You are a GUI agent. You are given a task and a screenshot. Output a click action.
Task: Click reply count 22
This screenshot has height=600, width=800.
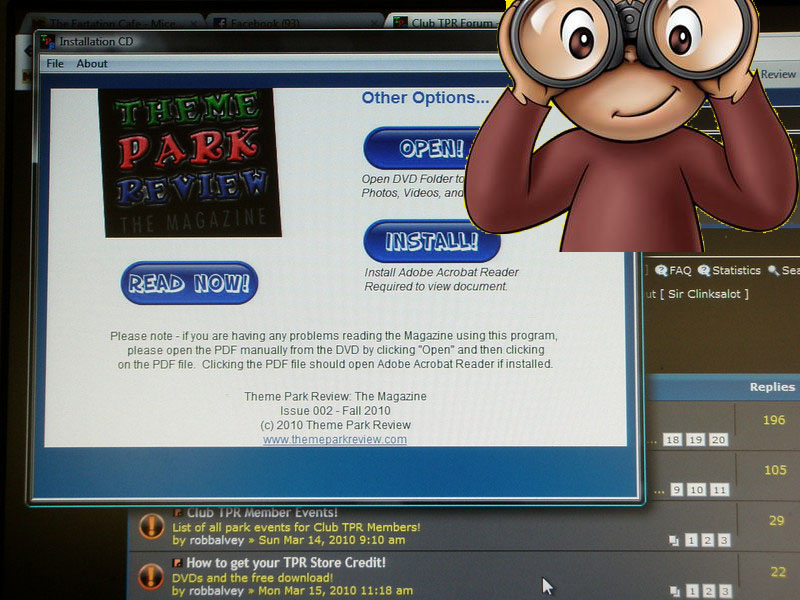click(778, 572)
